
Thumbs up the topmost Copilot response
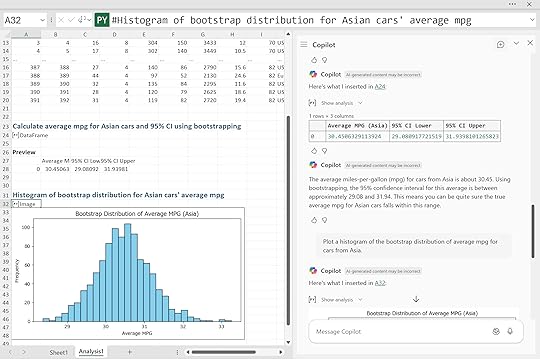314,60
